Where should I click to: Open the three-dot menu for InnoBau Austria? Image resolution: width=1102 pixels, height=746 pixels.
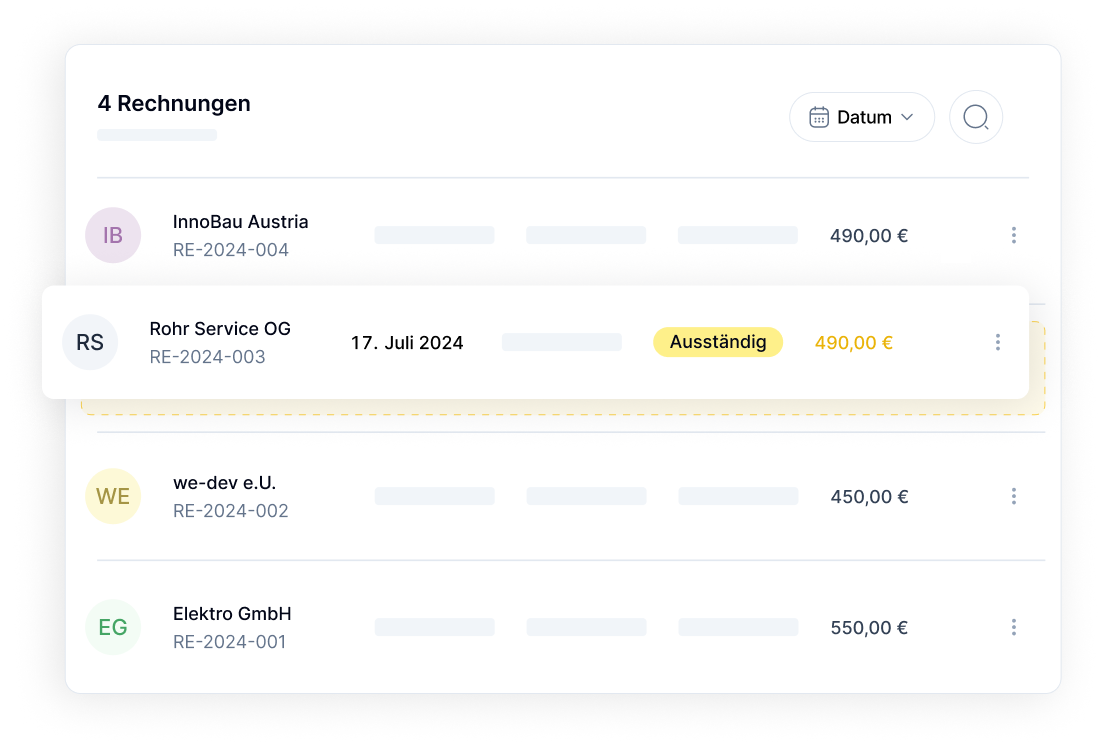1014,235
